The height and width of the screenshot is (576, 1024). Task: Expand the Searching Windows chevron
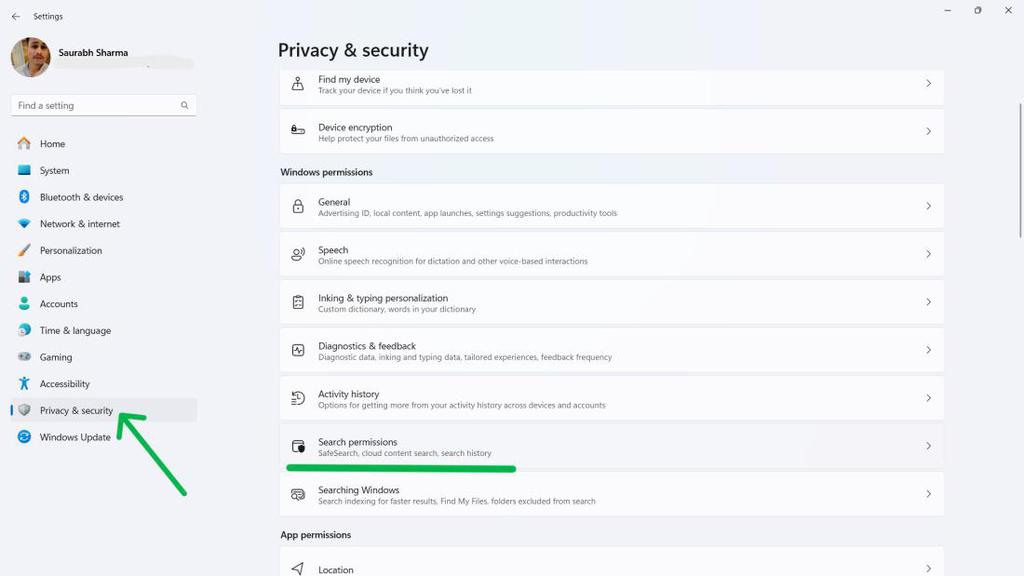(x=928, y=494)
